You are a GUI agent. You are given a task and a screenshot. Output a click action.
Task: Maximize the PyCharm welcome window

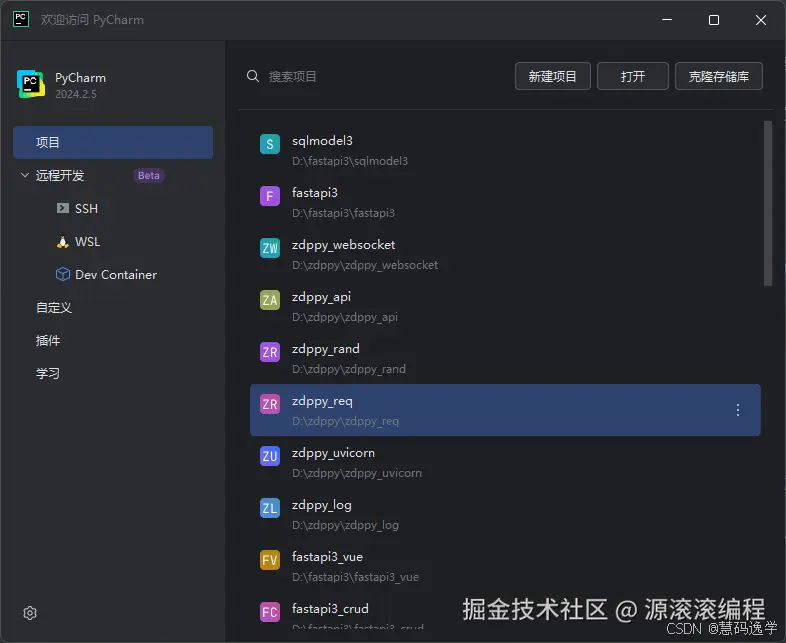(x=714, y=20)
